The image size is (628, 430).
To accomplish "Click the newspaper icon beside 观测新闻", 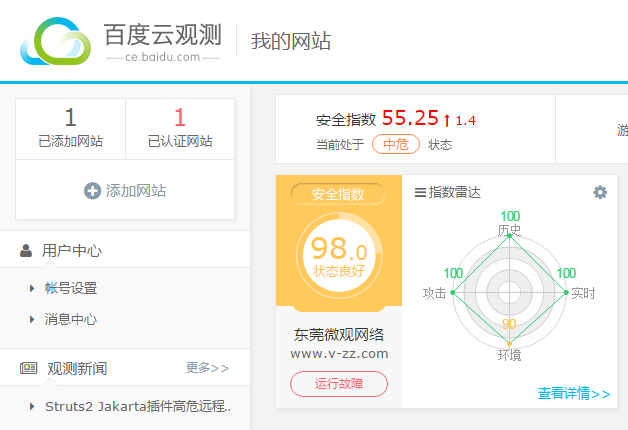I will [x=28, y=368].
